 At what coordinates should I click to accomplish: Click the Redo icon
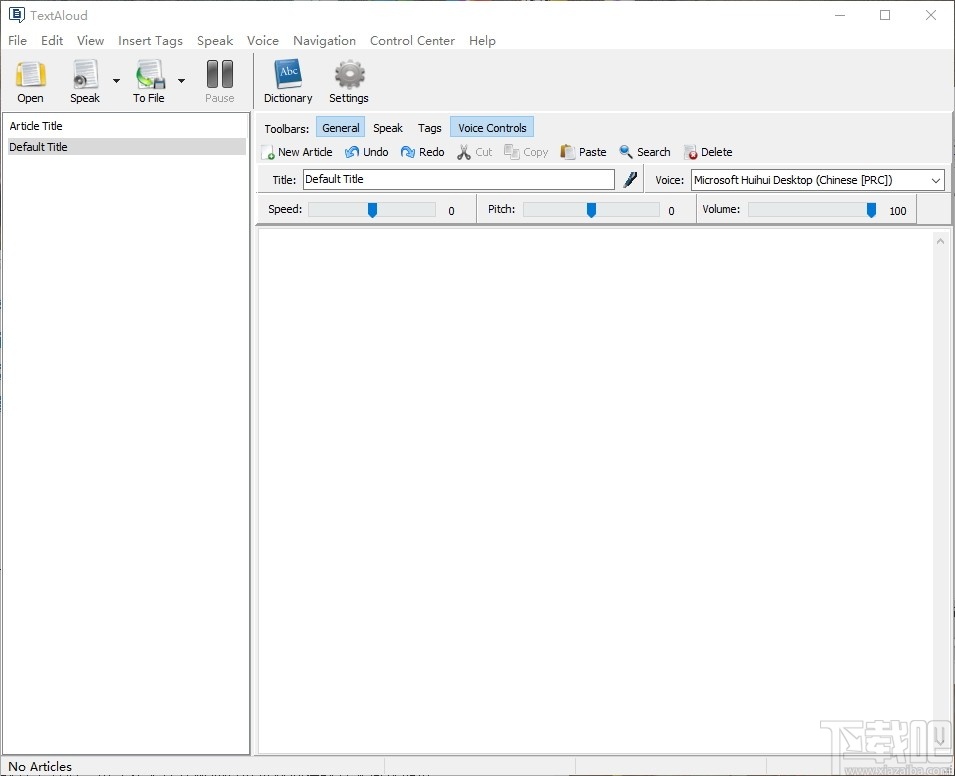pyautogui.click(x=422, y=151)
